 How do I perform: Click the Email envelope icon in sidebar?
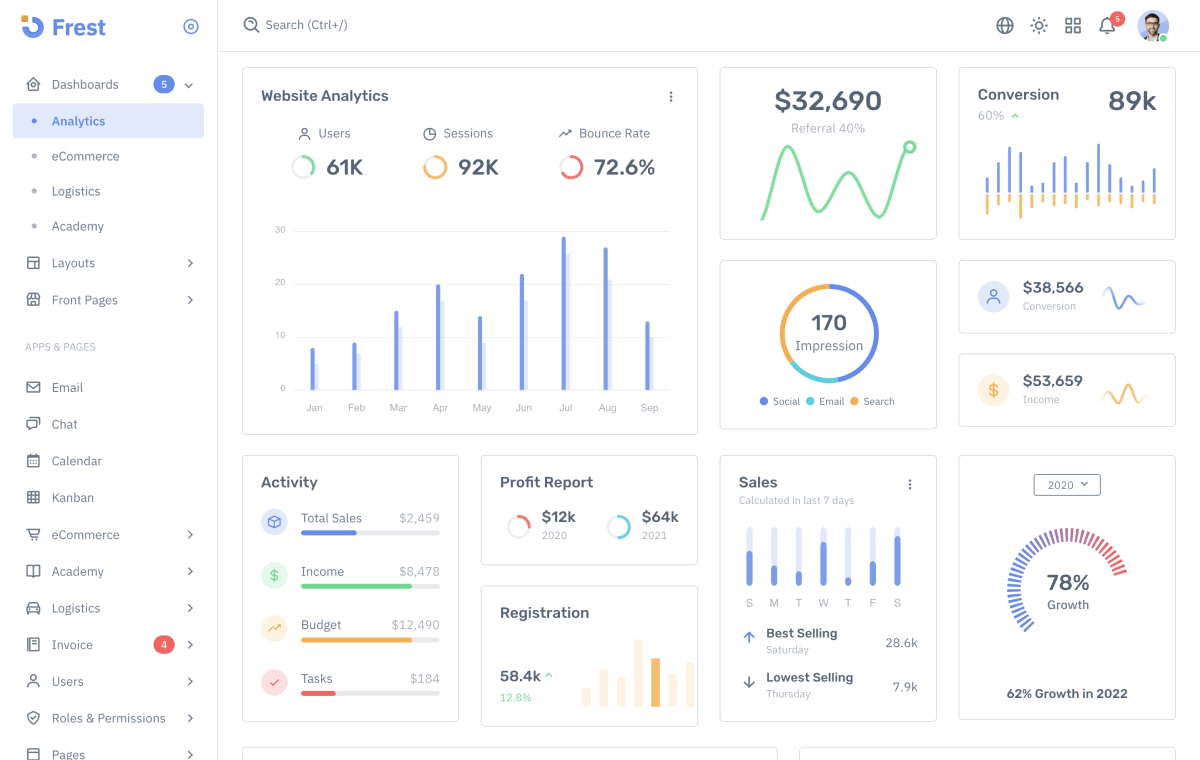[x=33, y=388]
